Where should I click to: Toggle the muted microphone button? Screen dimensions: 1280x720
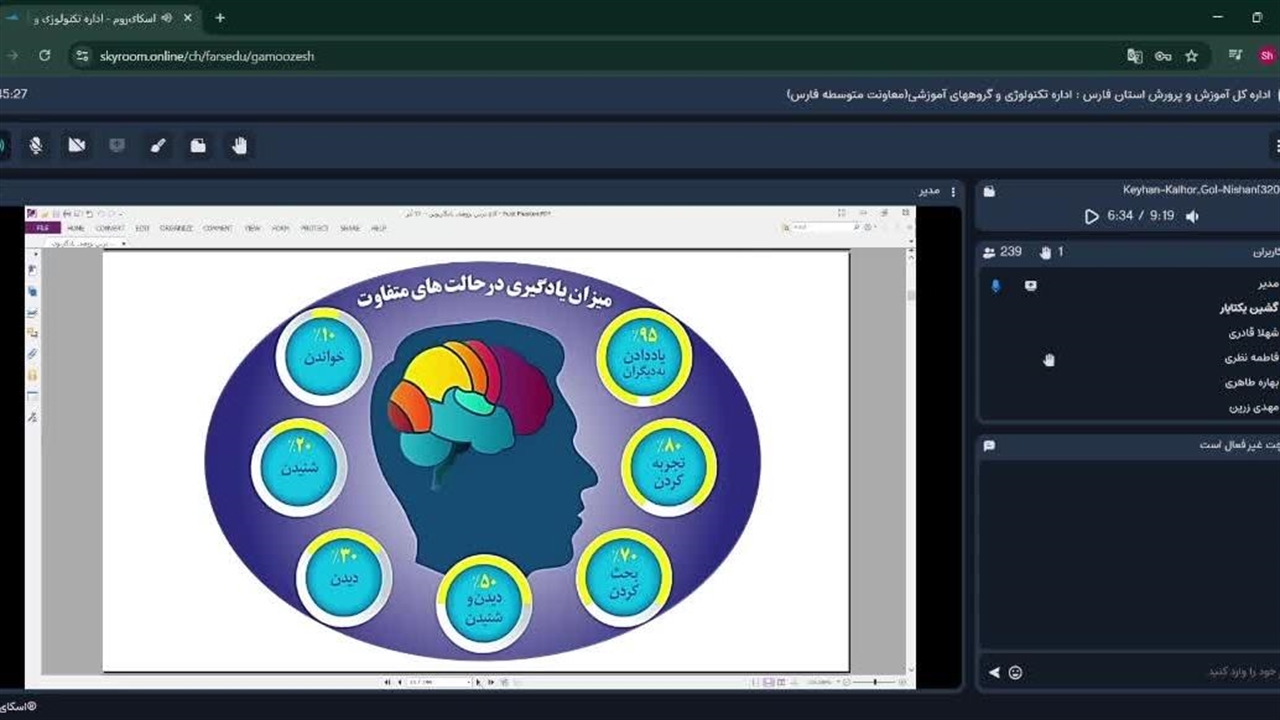click(x=36, y=146)
